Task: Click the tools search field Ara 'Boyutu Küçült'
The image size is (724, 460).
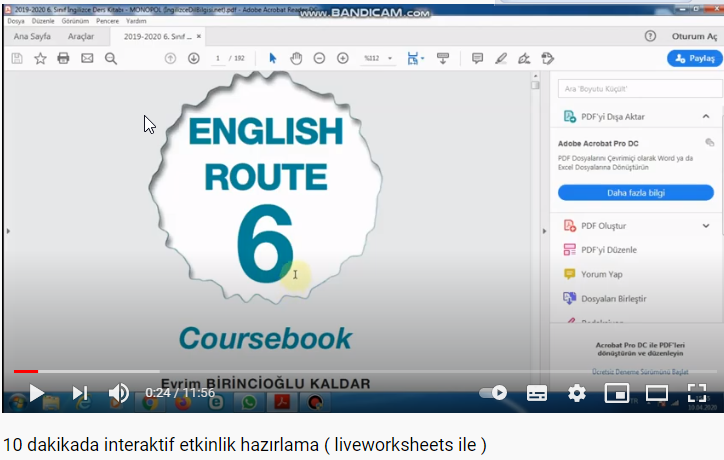Action: click(640, 89)
